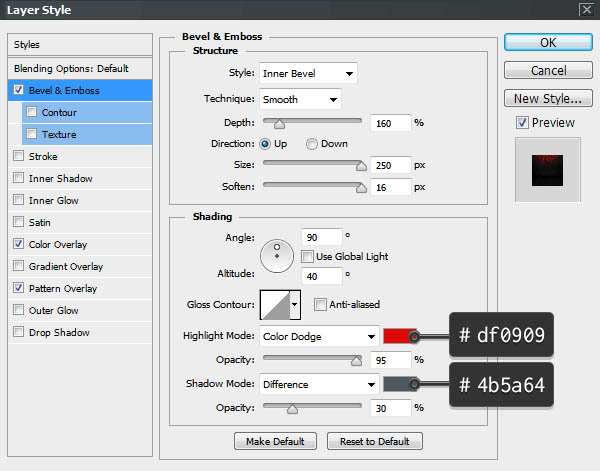This screenshot has height=471, width=600.
Task: Click the red highlight color swatch
Action: click(x=396, y=337)
